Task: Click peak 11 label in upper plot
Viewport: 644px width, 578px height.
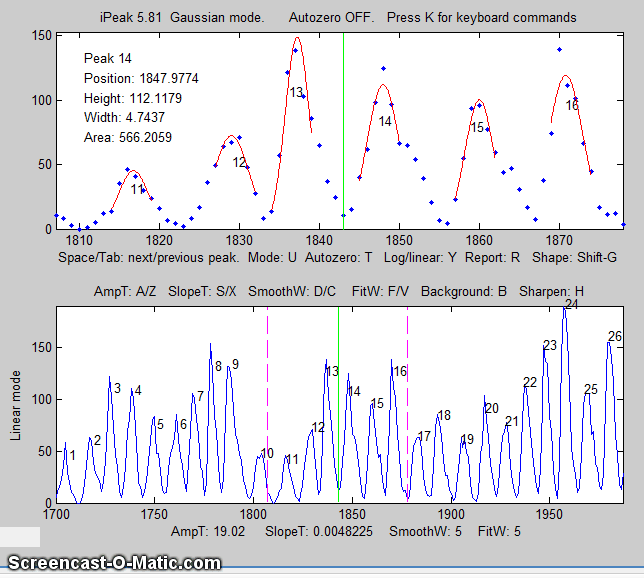Action: click(x=137, y=188)
